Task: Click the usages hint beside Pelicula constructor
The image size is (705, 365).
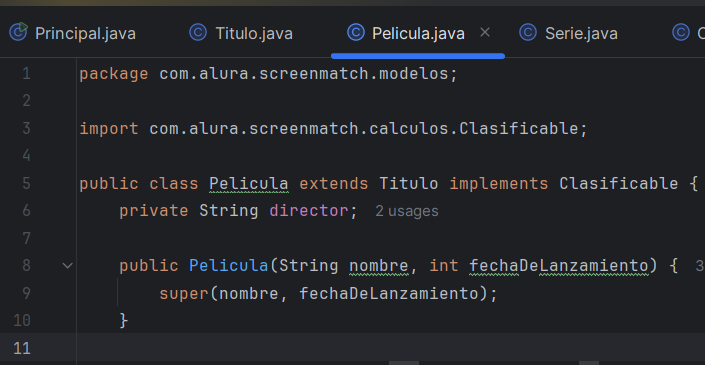Action: pyautogui.click(x=700, y=266)
